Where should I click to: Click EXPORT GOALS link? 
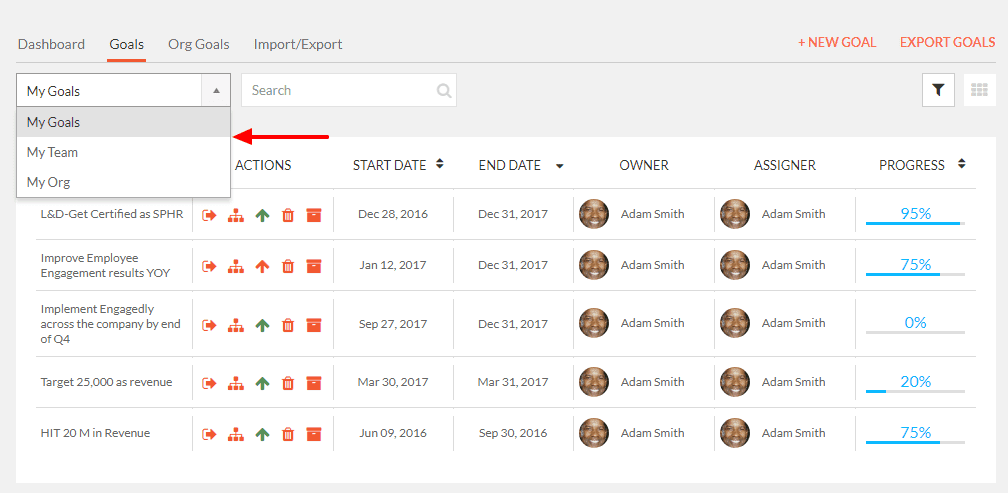948,42
